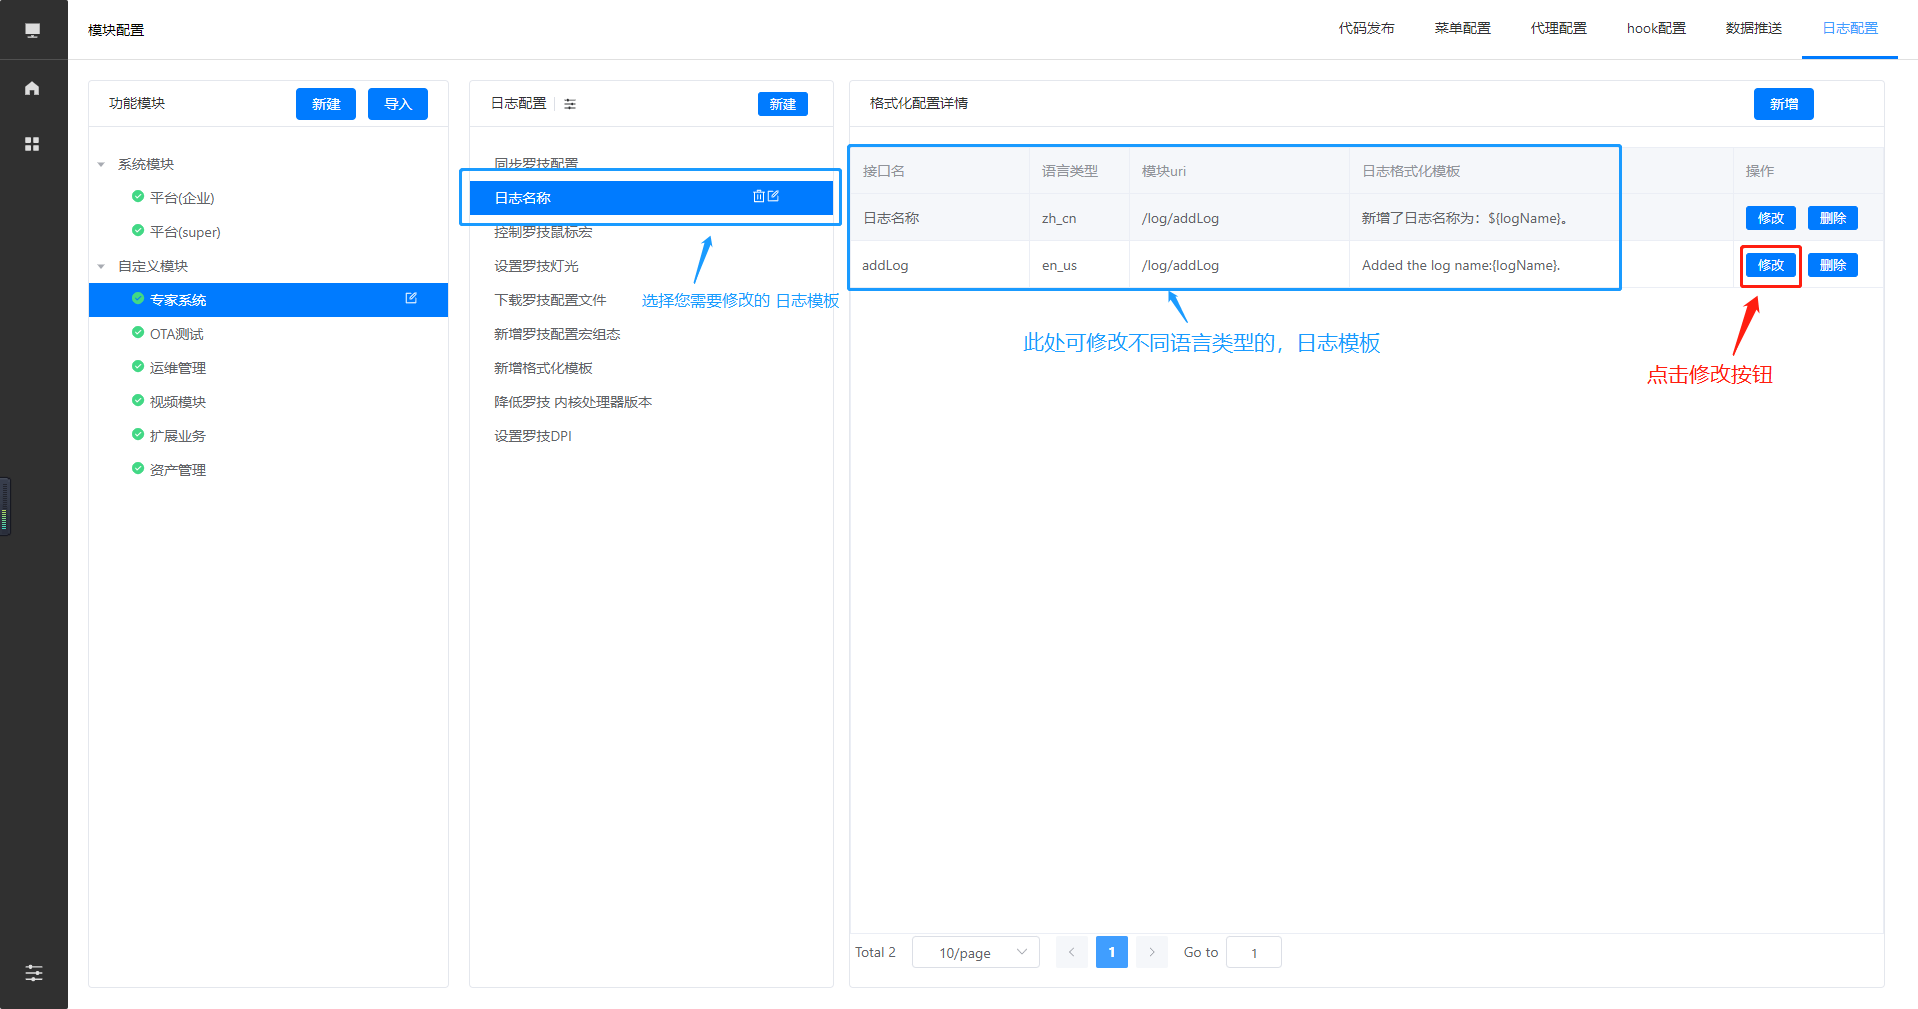Click the edit icon on 专家系统 item

(x=411, y=299)
